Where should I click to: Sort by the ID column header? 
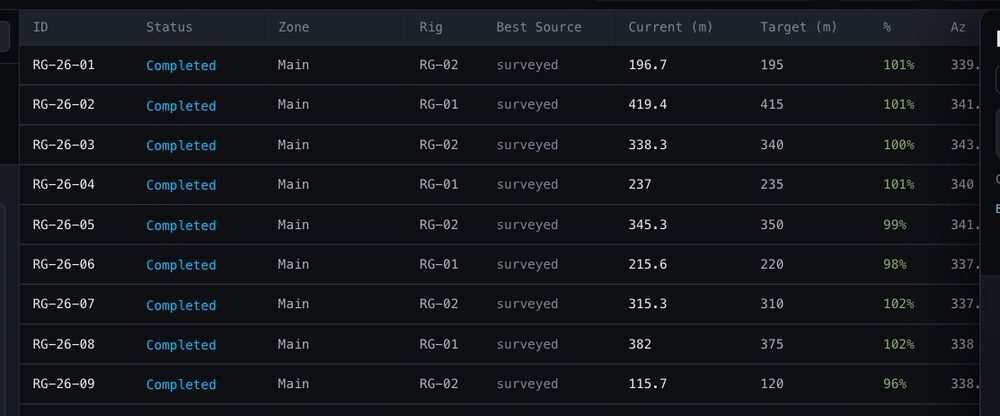pyautogui.click(x=40, y=27)
